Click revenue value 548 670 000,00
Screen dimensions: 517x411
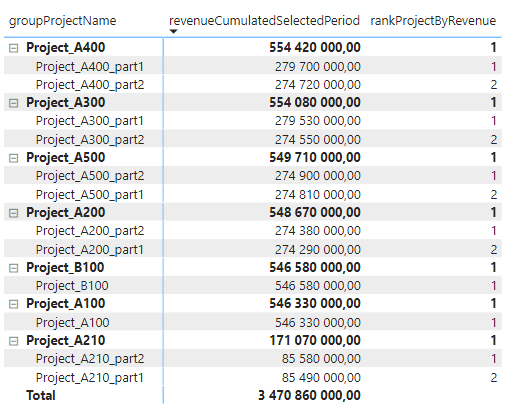(315, 213)
